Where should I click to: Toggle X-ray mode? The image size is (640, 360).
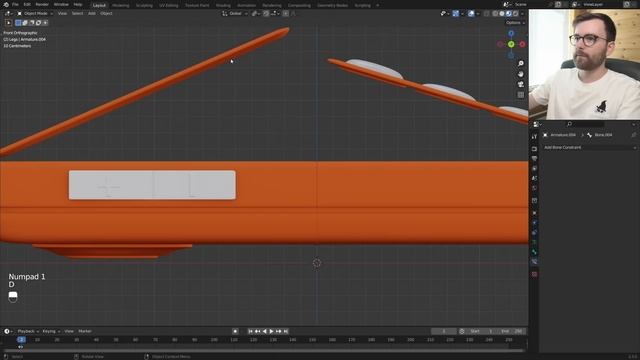[x=487, y=13]
